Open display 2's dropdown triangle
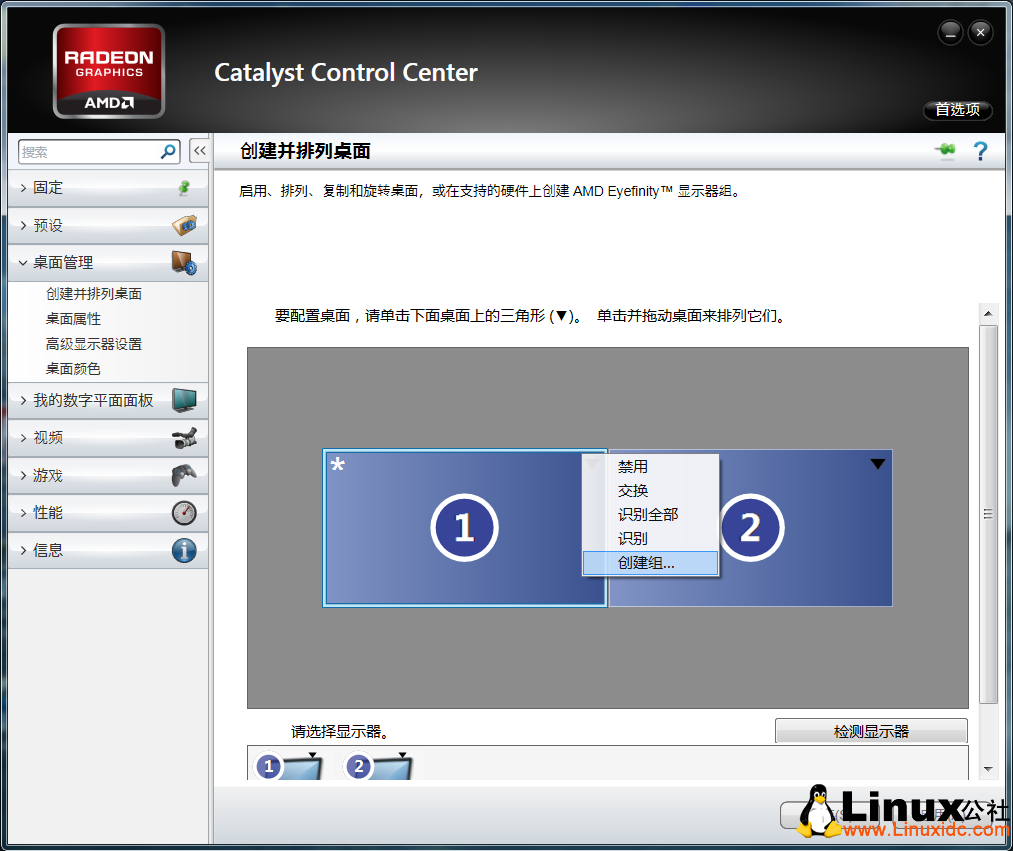The width and height of the screenshot is (1013, 851). coord(878,463)
